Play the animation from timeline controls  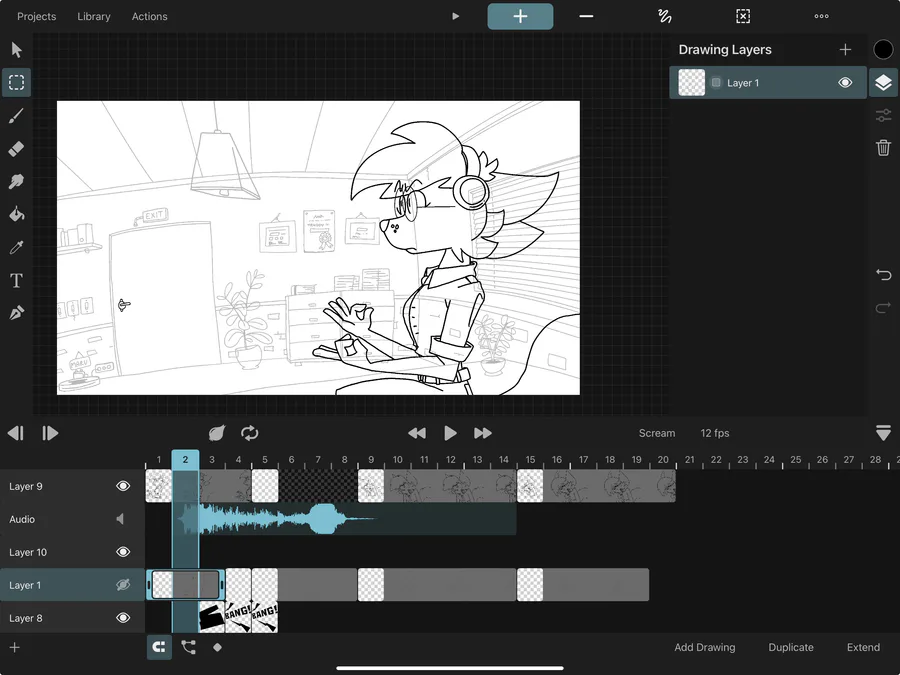pos(451,433)
